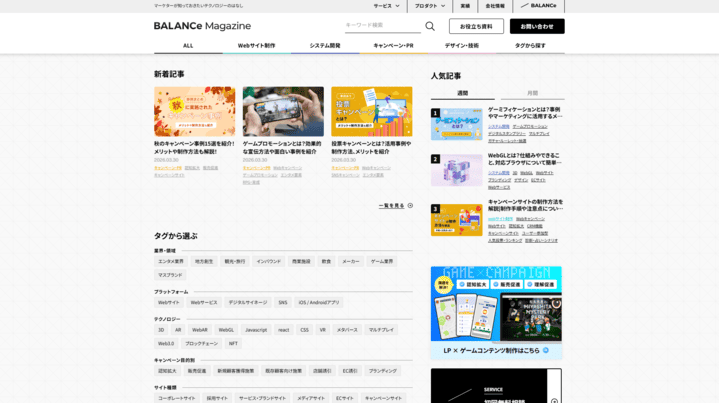Click the arrow icon beside 一覧を見る
Viewport: 719px width, 403px height.
[410, 205]
